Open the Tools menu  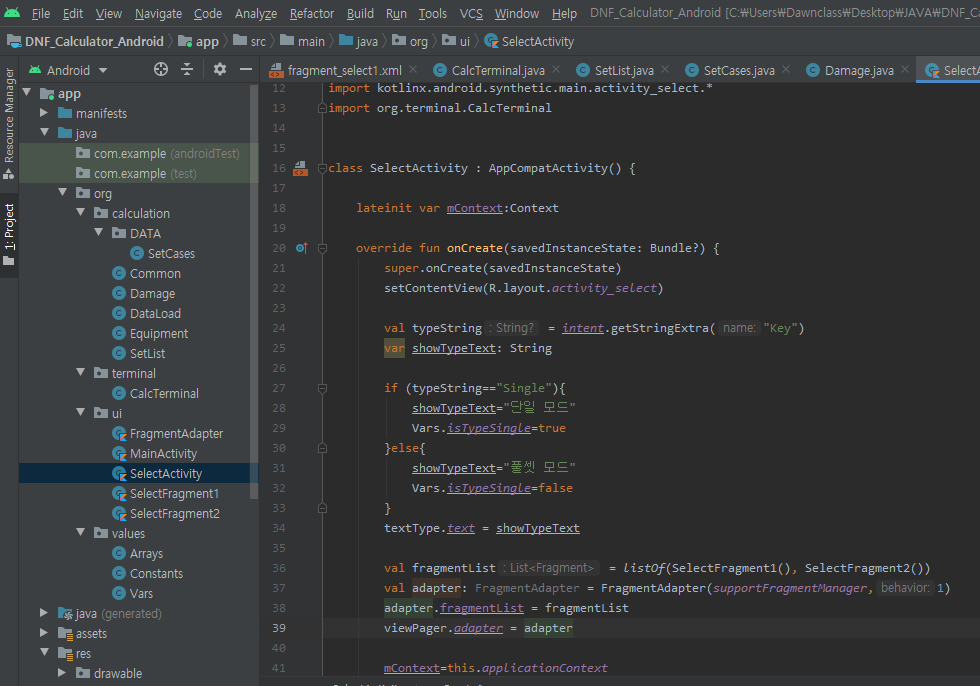tap(432, 13)
